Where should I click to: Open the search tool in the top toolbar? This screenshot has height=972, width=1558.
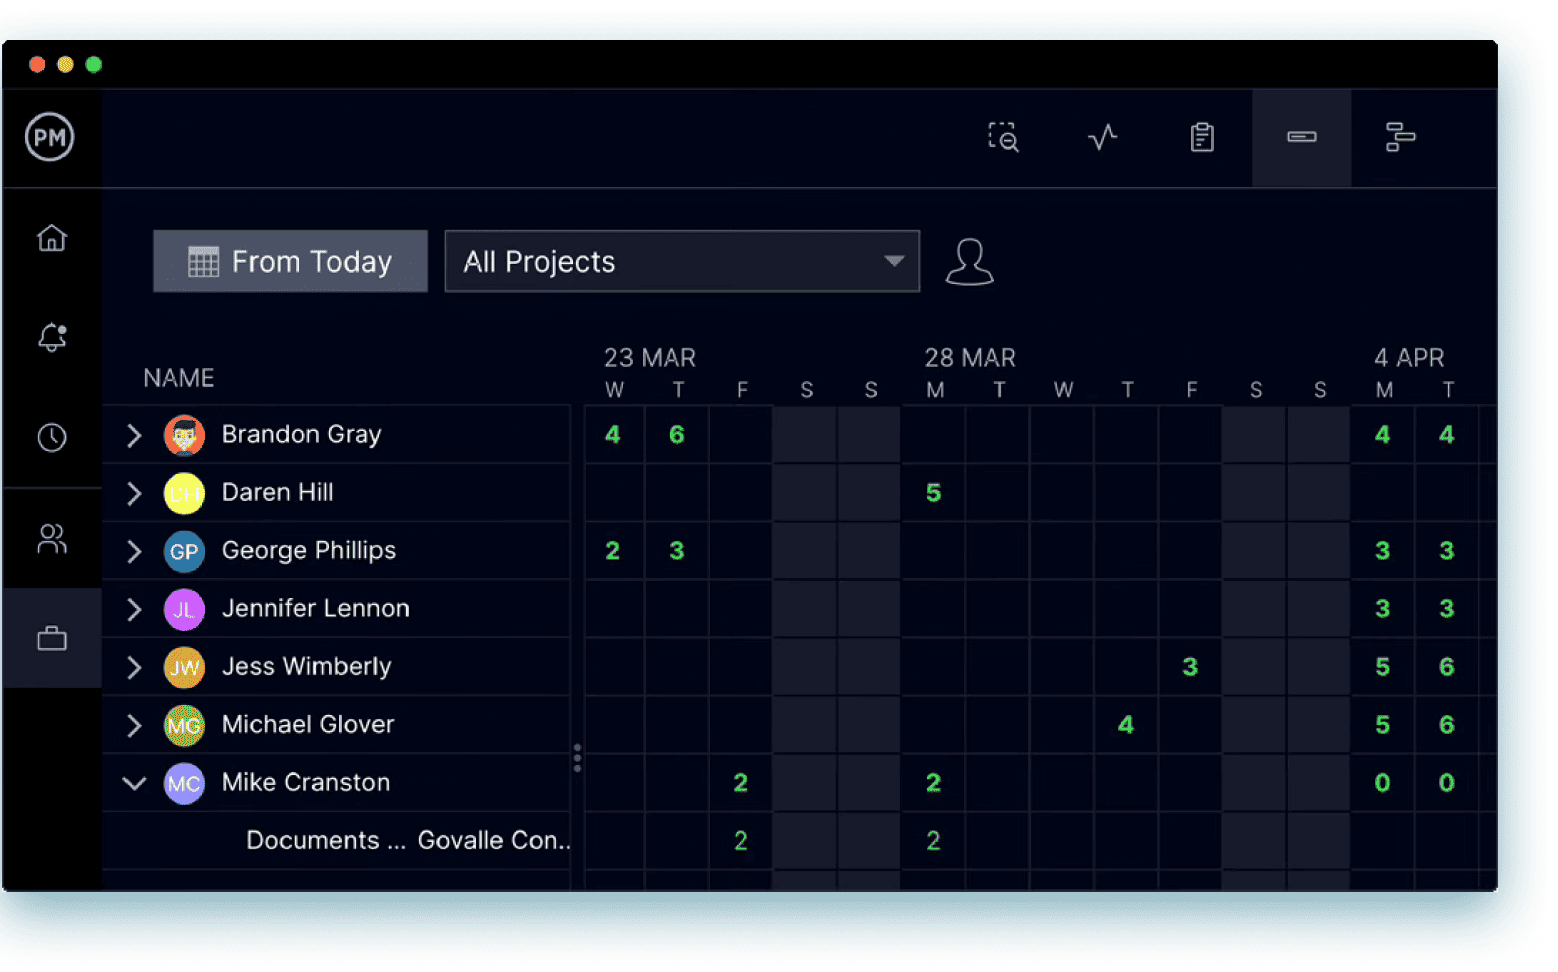[x=1003, y=137]
